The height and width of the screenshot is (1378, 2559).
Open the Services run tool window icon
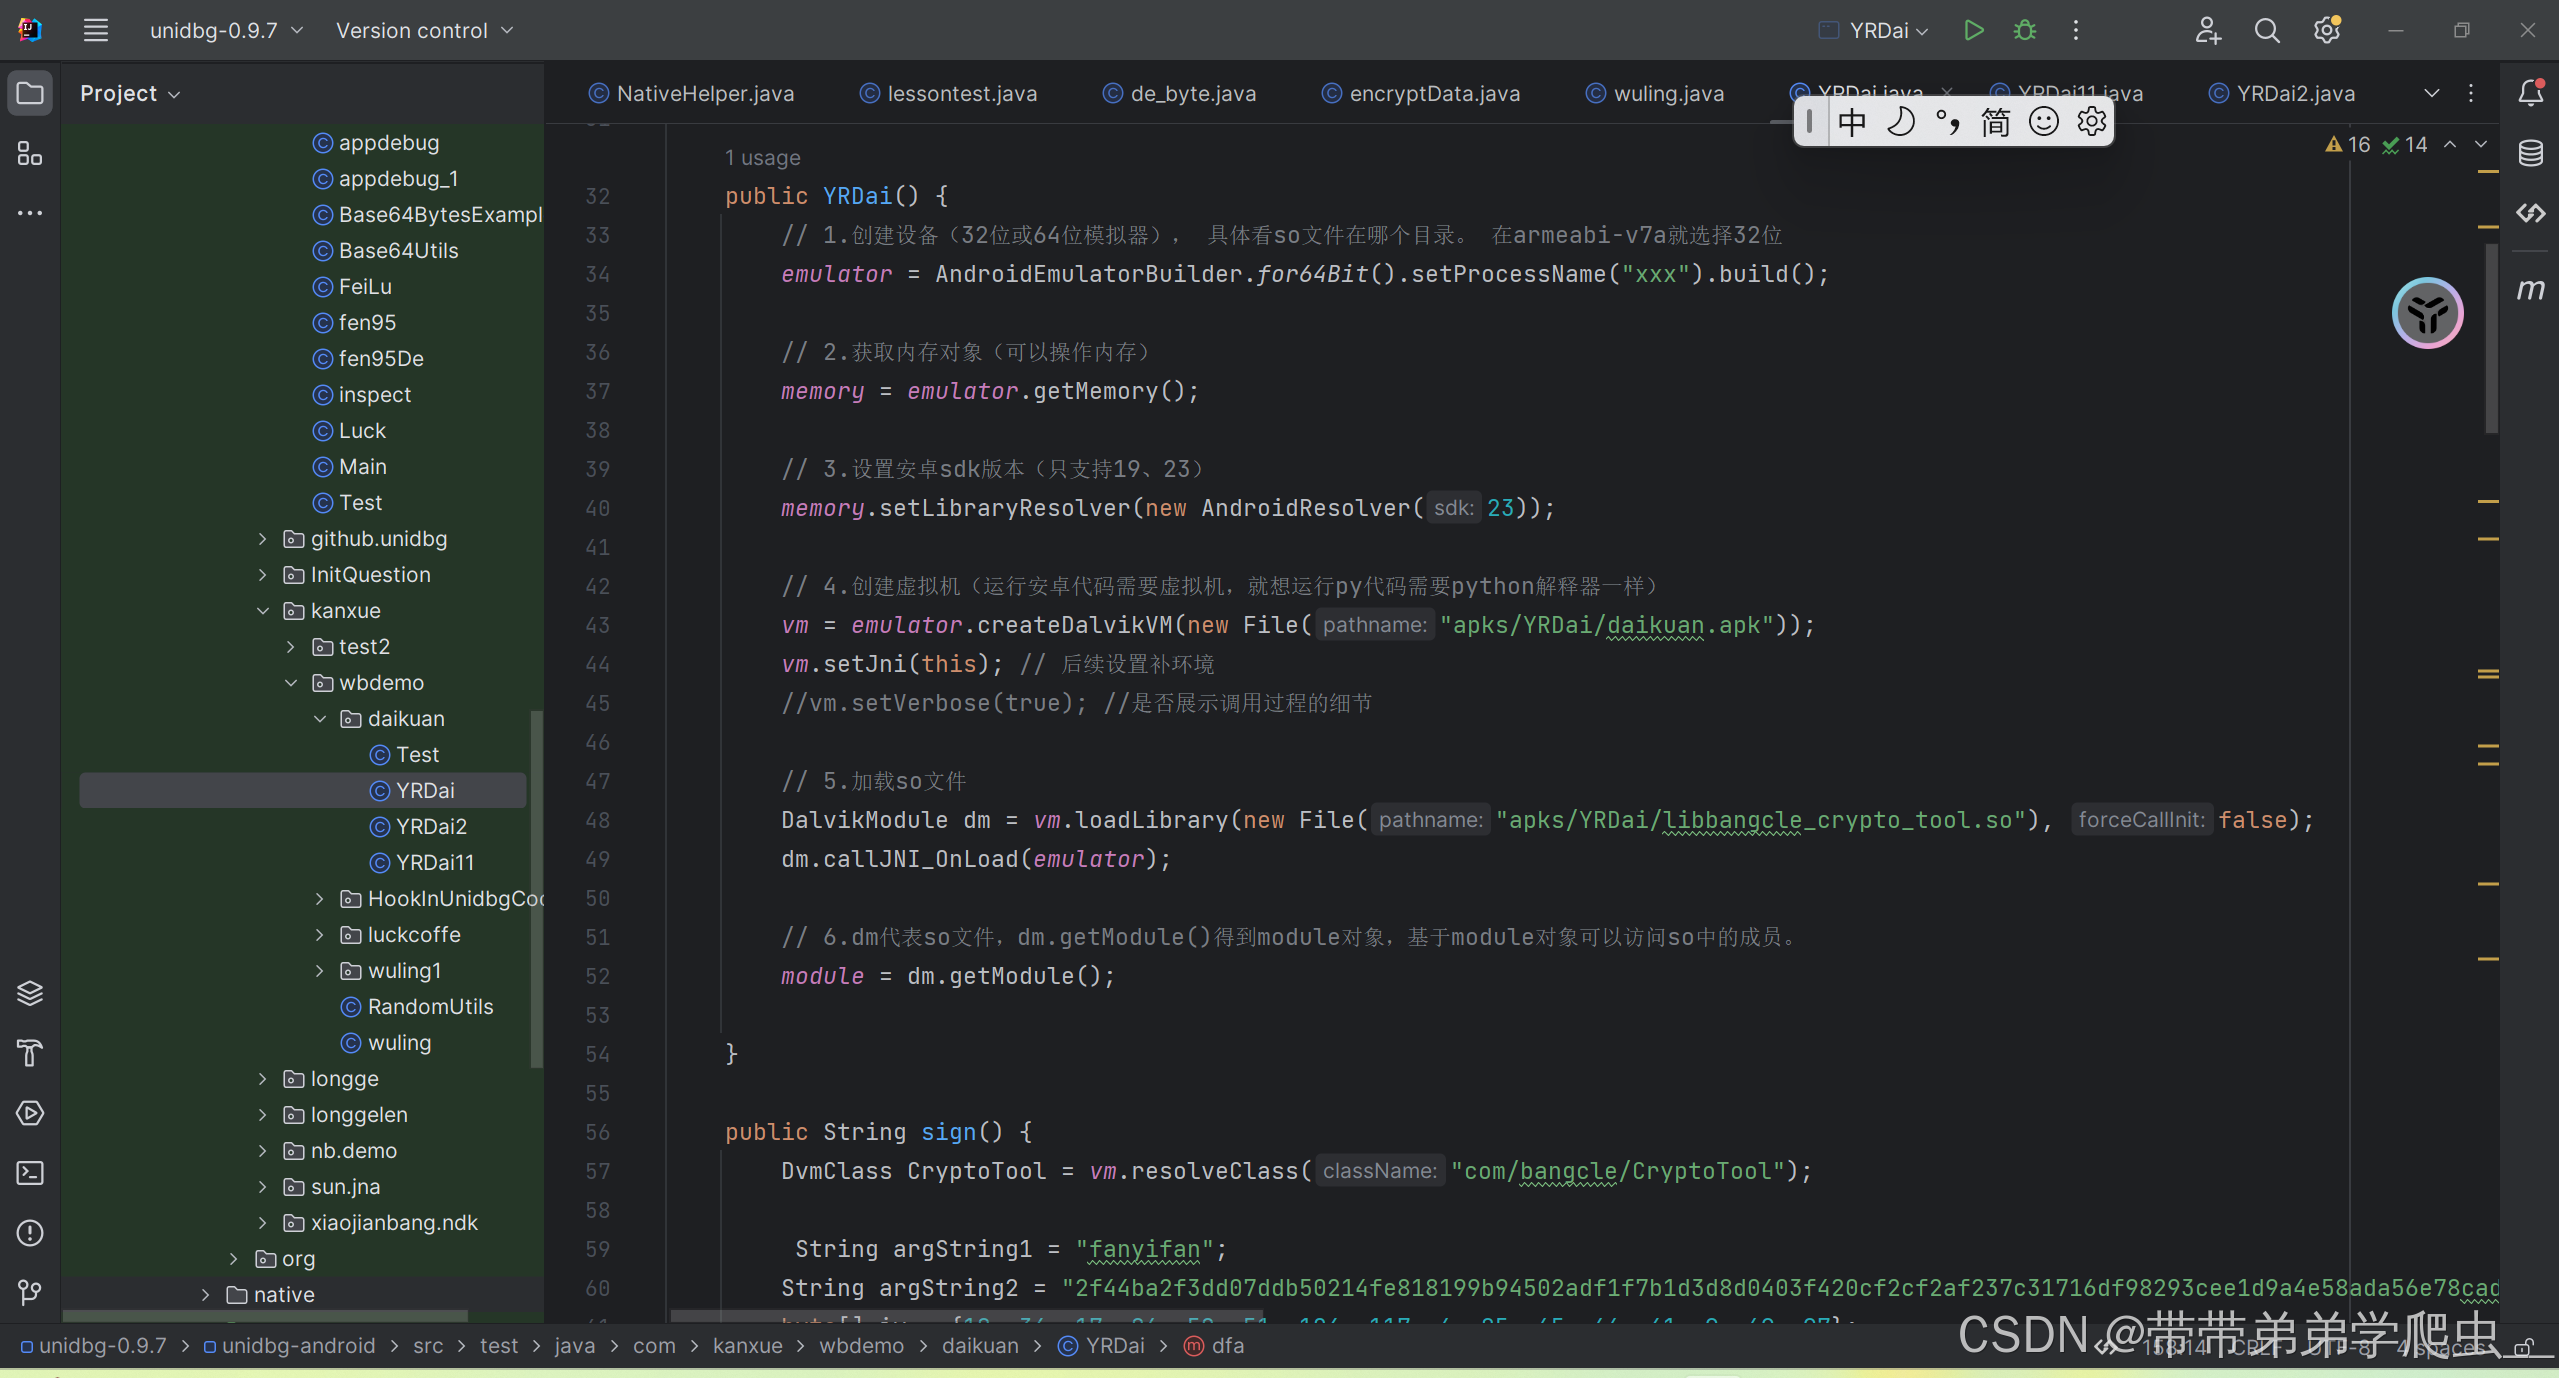pyautogui.click(x=30, y=1113)
